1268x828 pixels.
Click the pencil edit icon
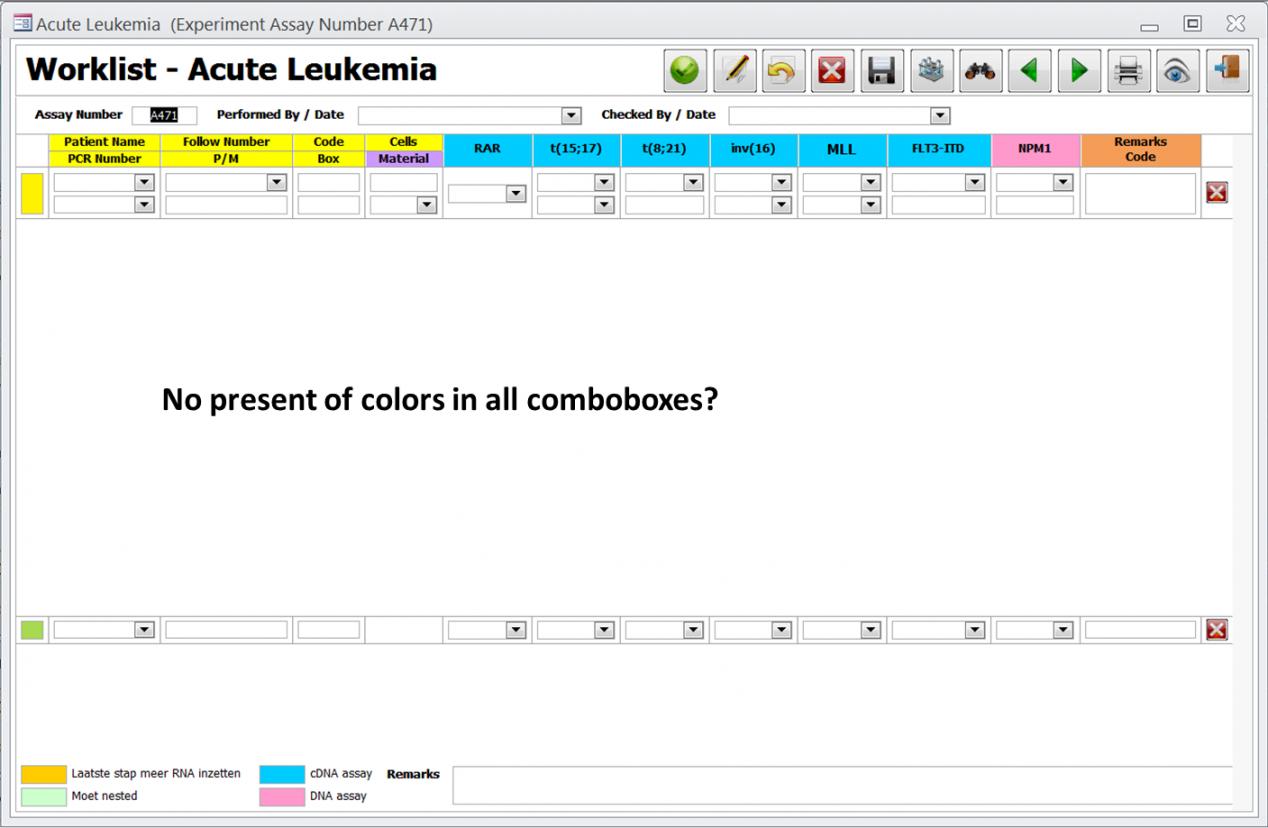735,71
